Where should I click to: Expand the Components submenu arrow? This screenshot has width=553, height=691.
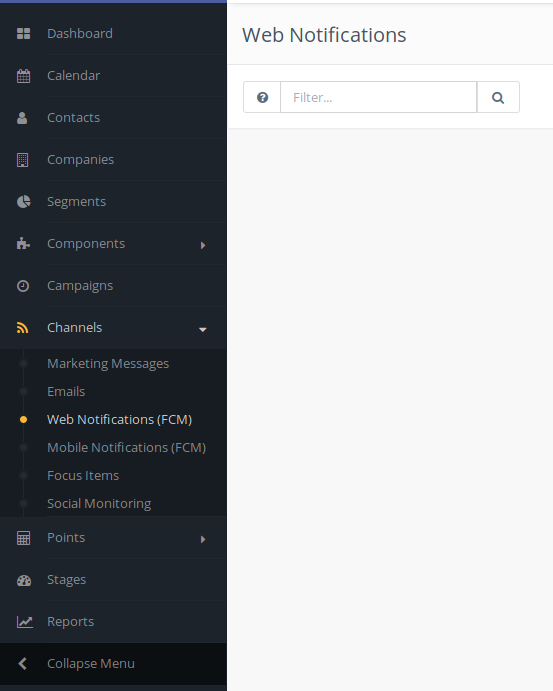pyautogui.click(x=203, y=245)
